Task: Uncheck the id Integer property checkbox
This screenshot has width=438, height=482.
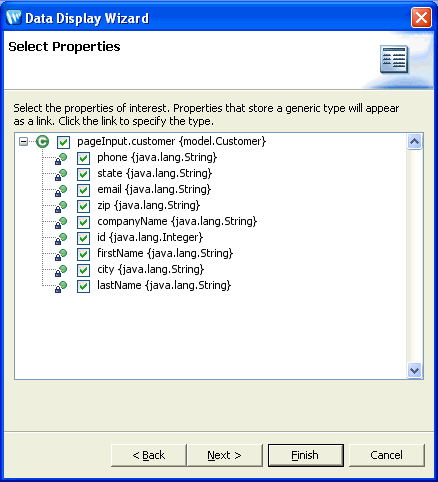Action: coord(83,238)
